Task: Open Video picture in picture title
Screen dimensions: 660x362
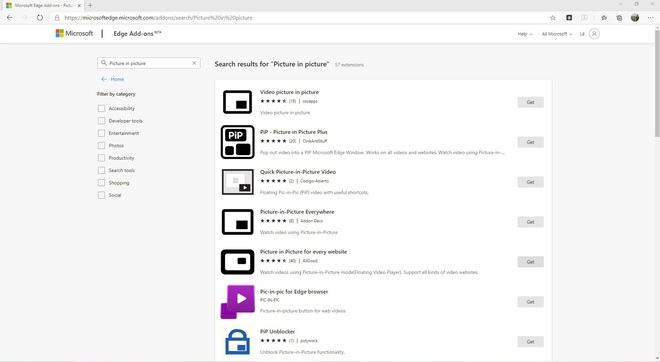Action: point(289,92)
